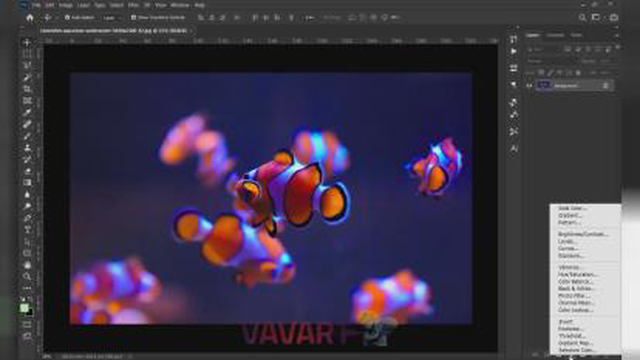Toggle Quick Mask mode below color swatches
This screenshot has width=640, height=360.
[27, 325]
